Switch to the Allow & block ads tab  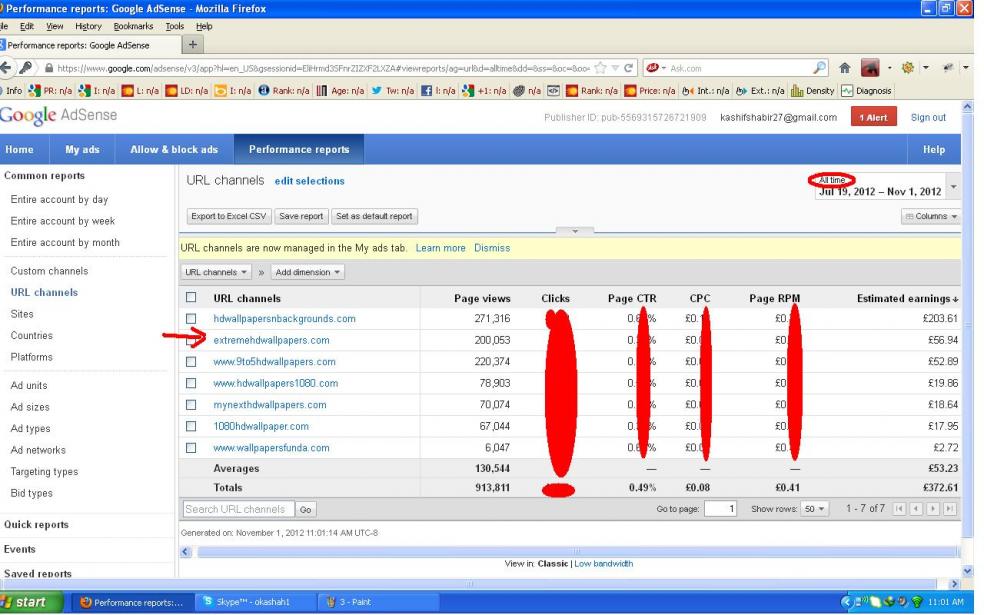(x=174, y=149)
